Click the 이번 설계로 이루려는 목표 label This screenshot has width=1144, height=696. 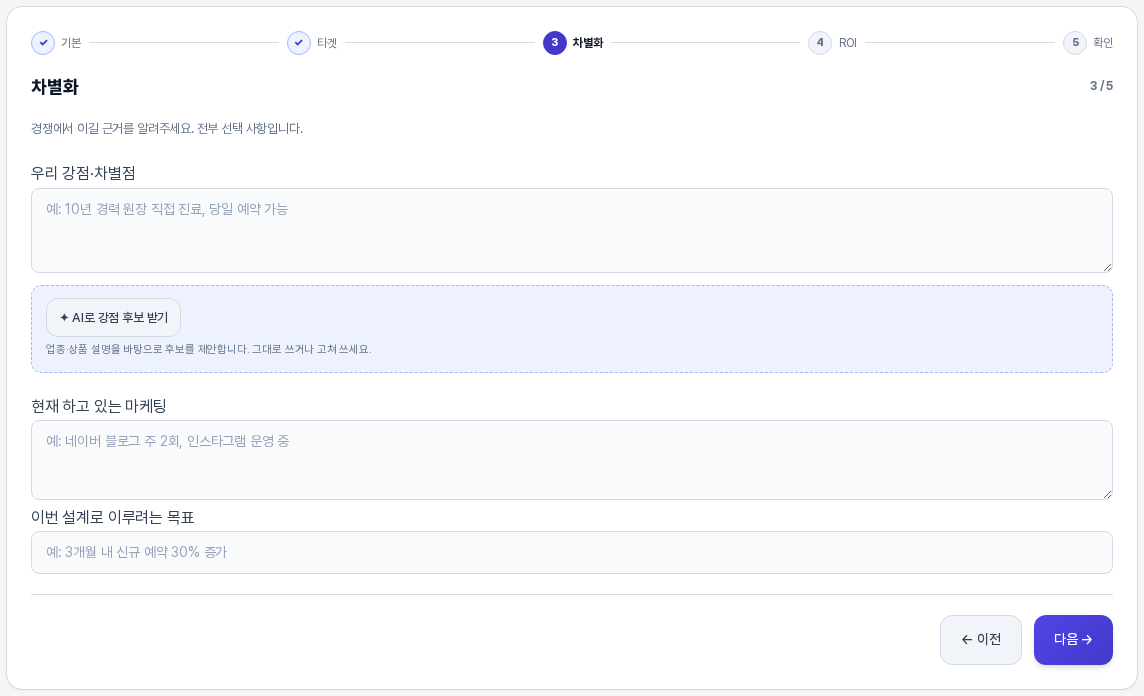click(x=113, y=517)
